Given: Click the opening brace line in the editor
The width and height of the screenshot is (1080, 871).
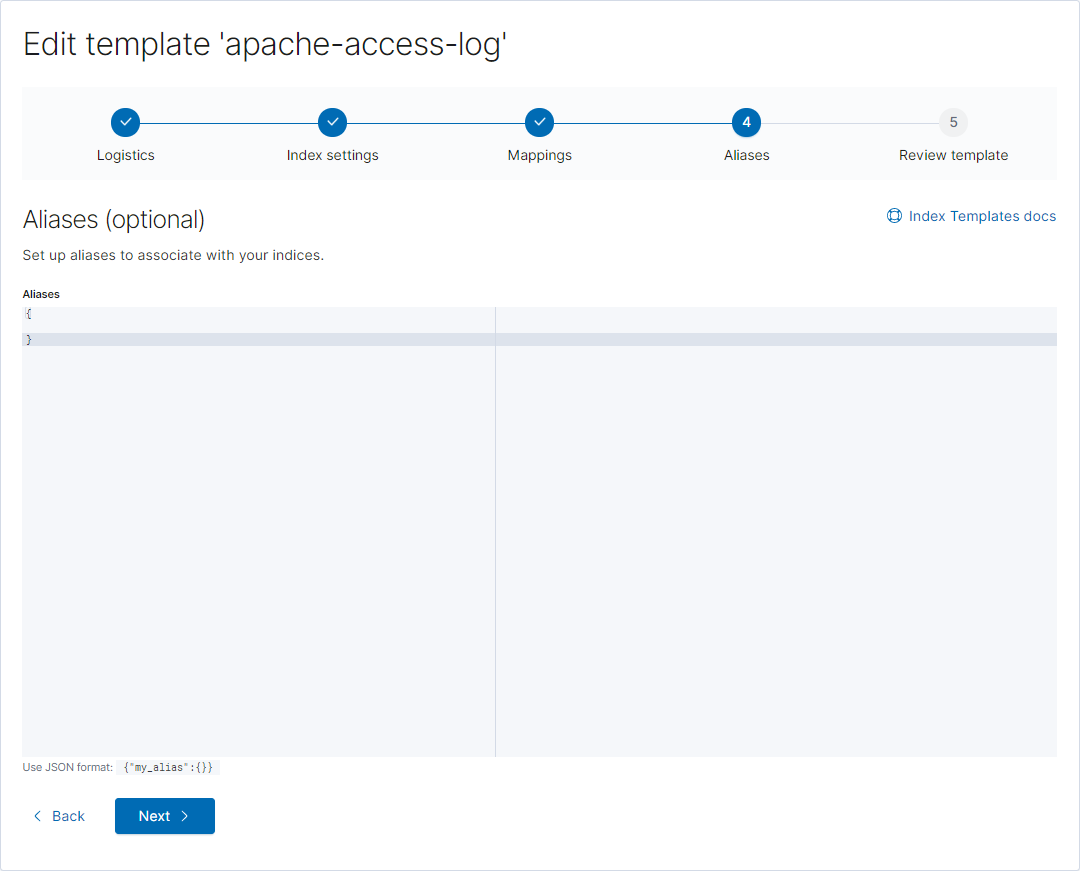Looking at the screenshot, I should [x=539, y=314].
